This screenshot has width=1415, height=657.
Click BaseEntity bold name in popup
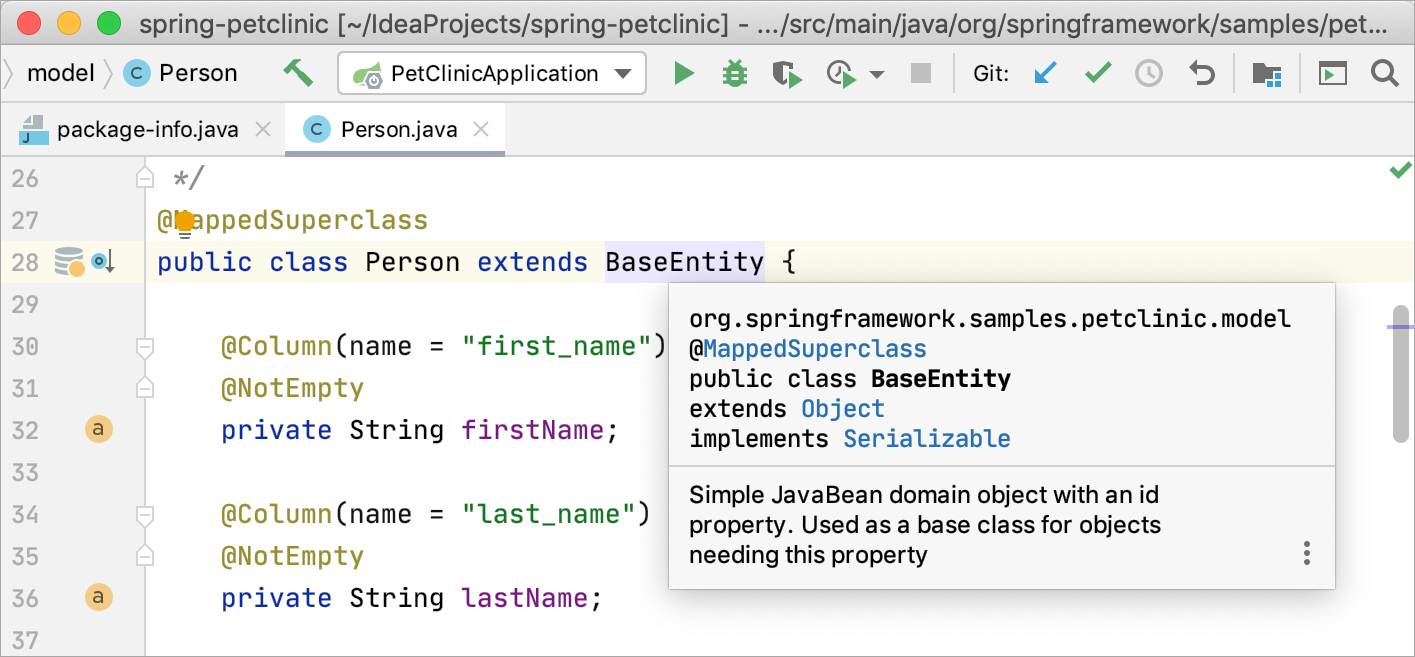pos(941,379)
